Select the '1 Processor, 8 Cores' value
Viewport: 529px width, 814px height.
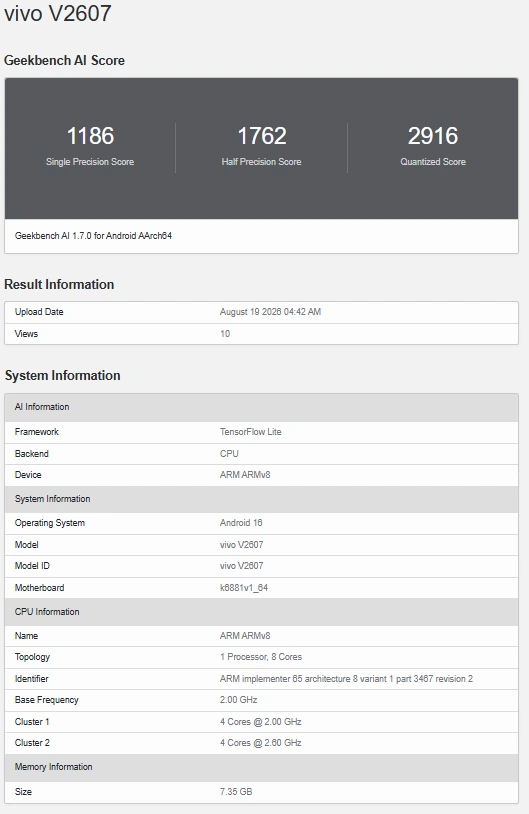[x=261, y=657]
